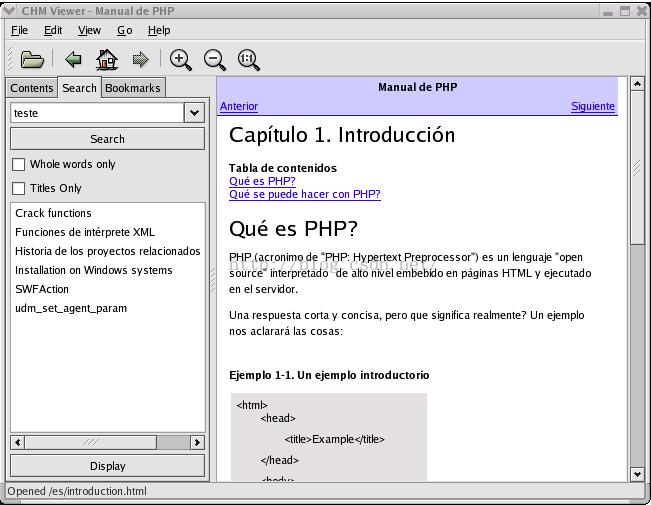The height and width of the screenshot is (505, 651).
Task: Click the horizontal scrollbar thumb in results
Action: 90,442
